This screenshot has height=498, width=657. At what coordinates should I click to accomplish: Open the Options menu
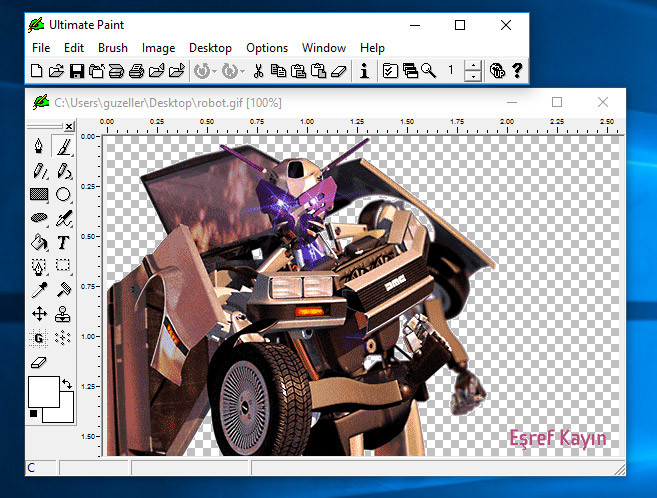coord(267,48)
